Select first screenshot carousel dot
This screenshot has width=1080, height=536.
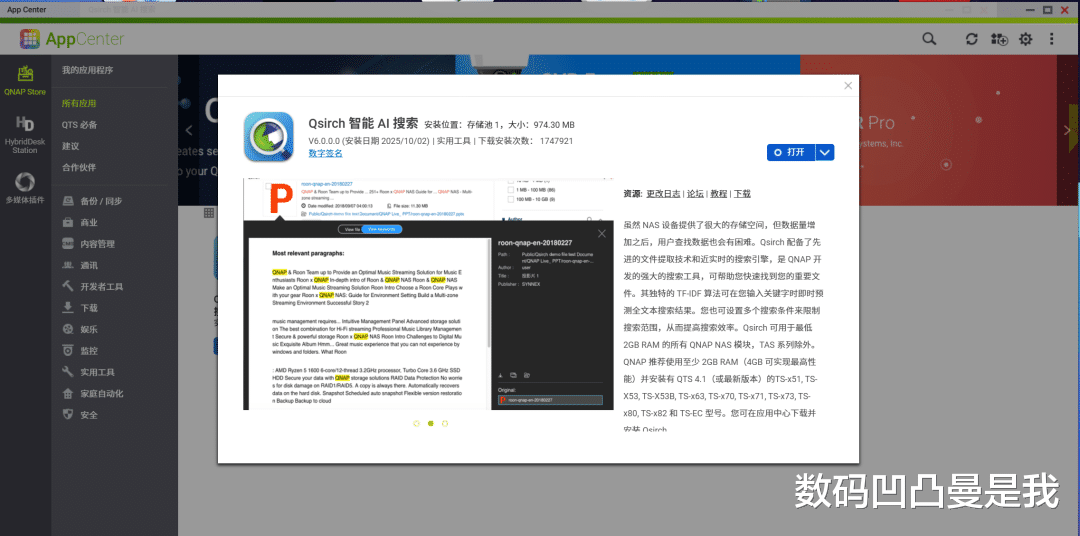tap(417, 423)
